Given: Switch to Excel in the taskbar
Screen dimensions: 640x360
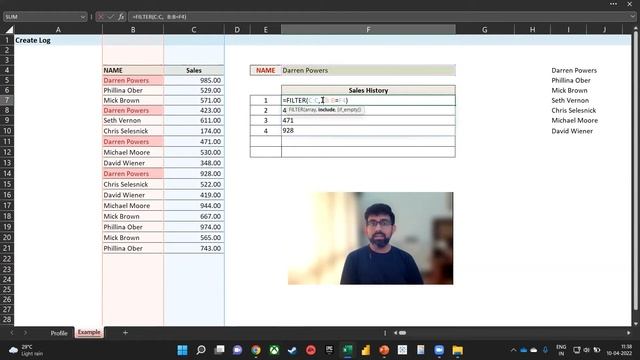Looking at the screenshot, I should point(347,350).
